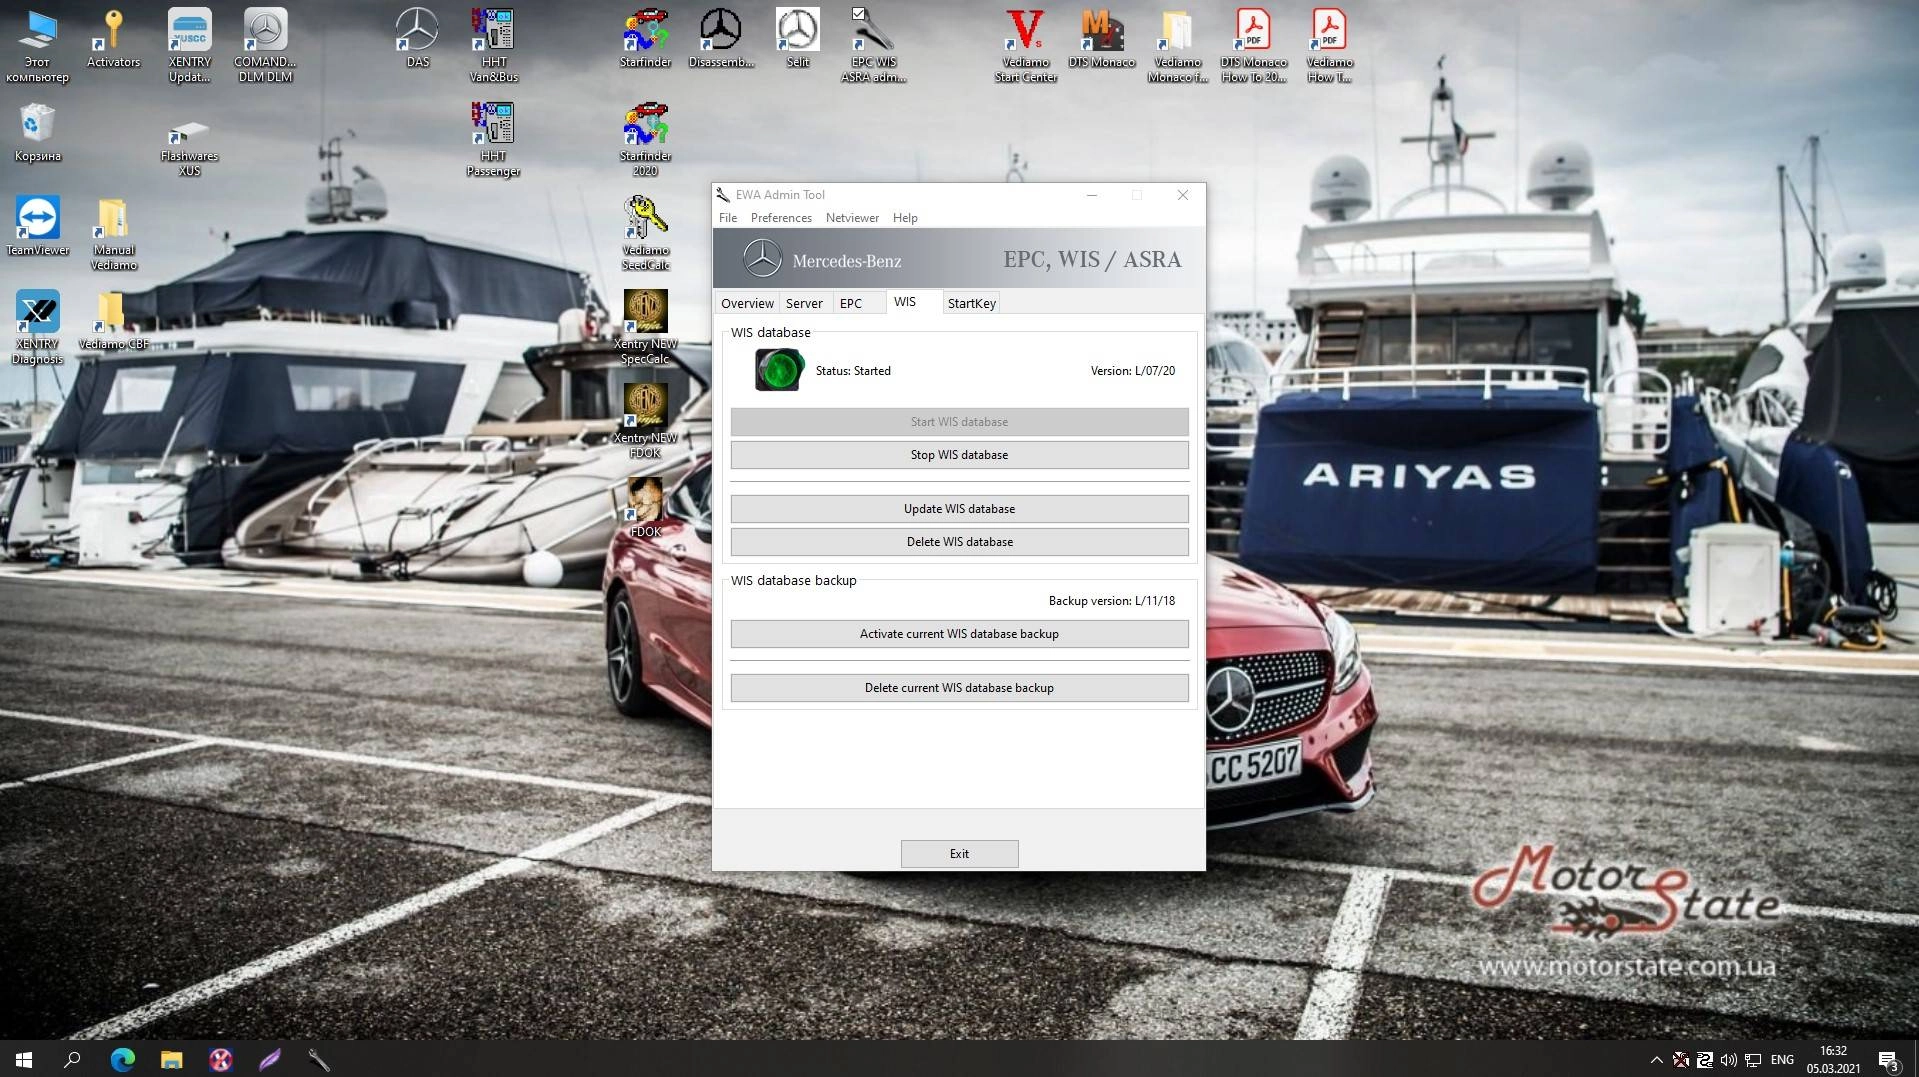The width and height of the screenshot is (1919, 1077).
Task: Open Vediamo CBF folder
Action: click(113, 320)
